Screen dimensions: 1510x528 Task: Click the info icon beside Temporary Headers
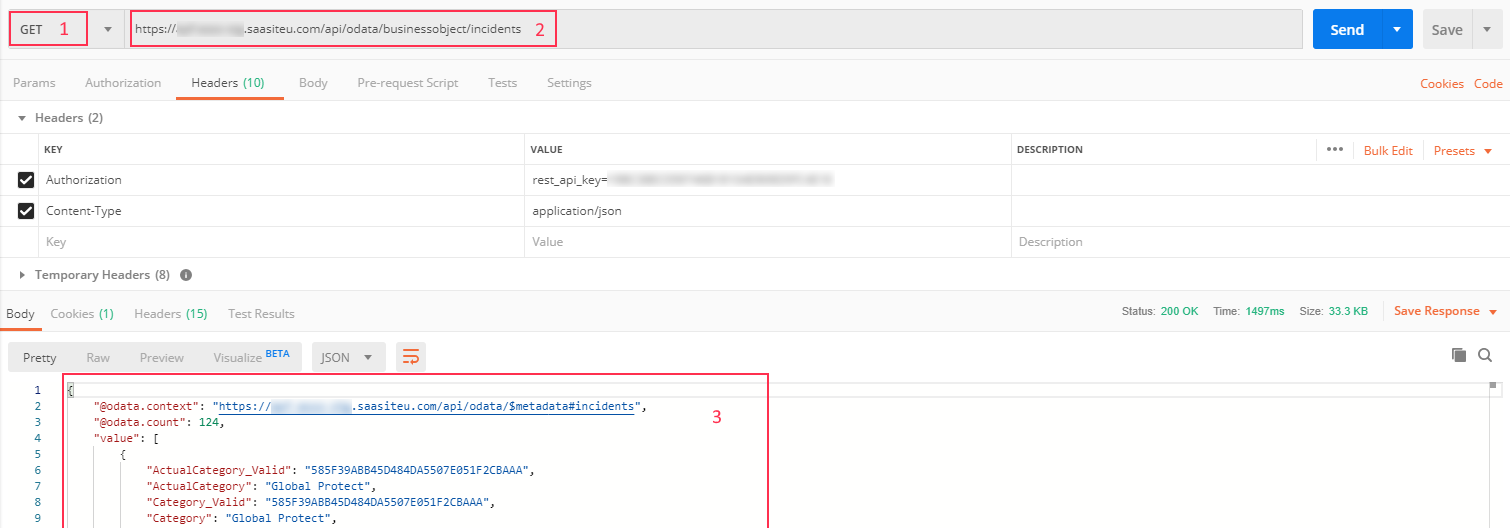click(x=186, y=275)
